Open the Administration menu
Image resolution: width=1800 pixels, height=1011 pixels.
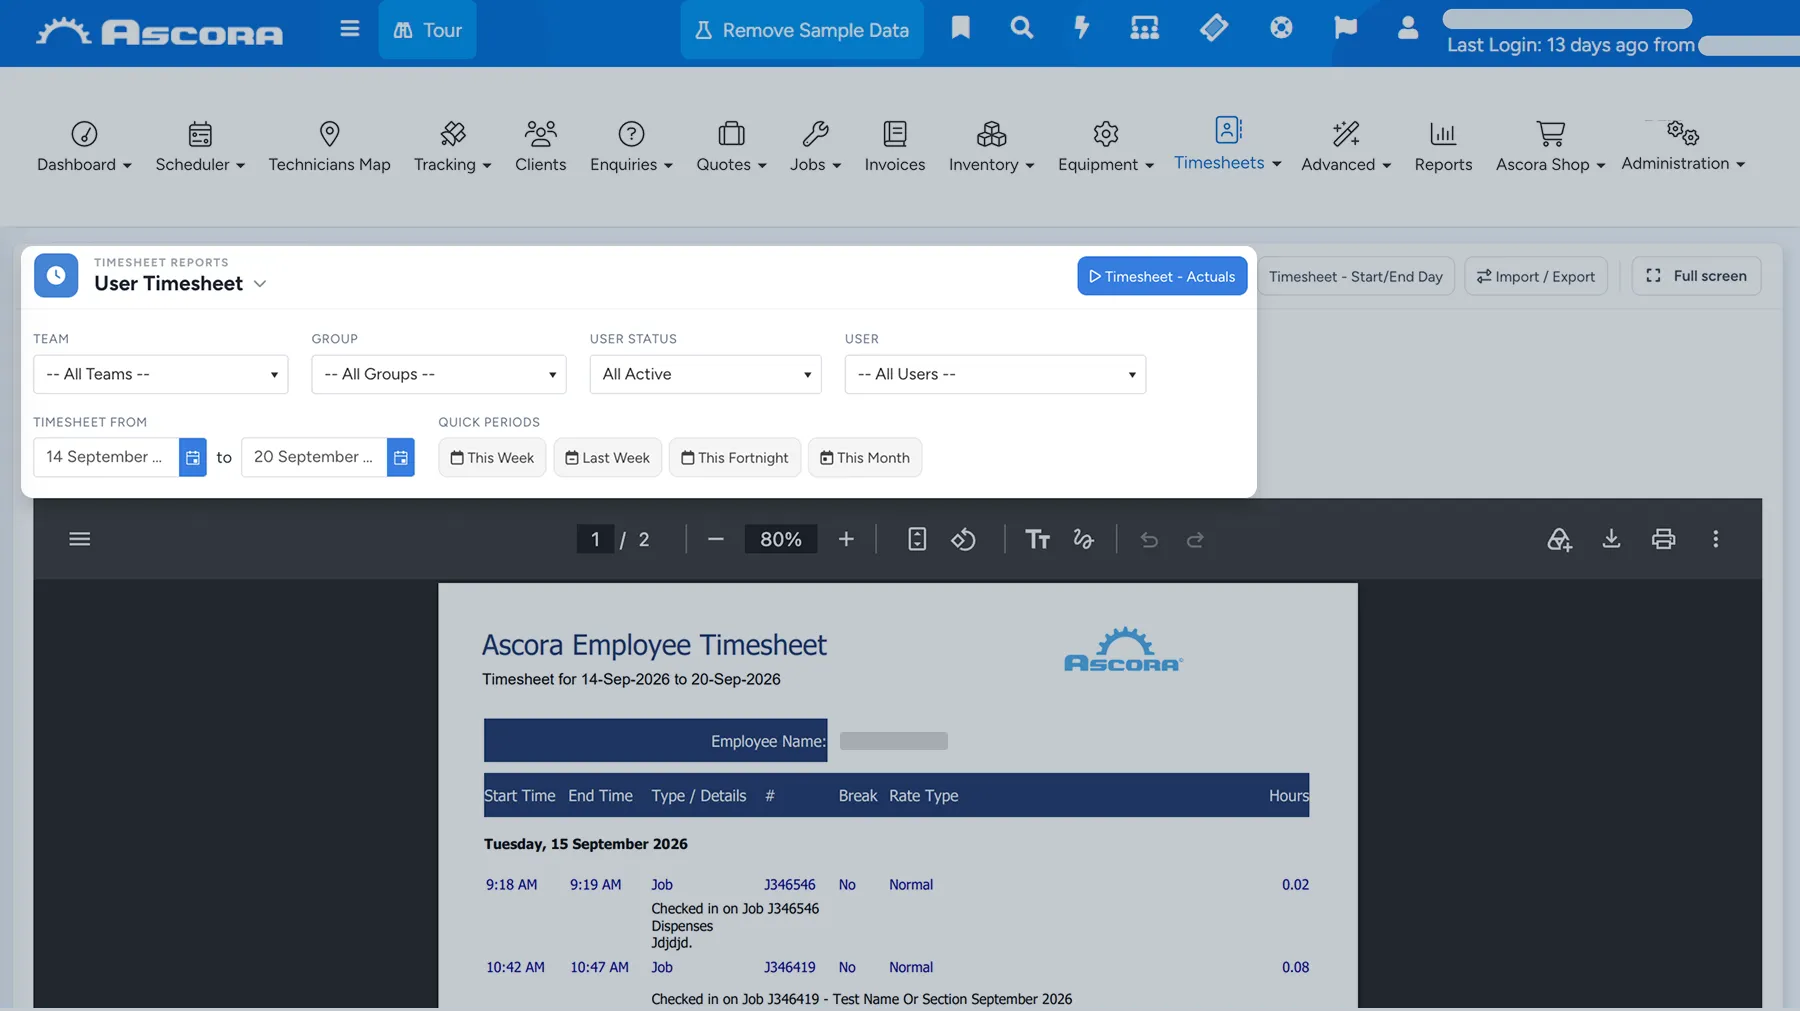tap(1683, 146)
